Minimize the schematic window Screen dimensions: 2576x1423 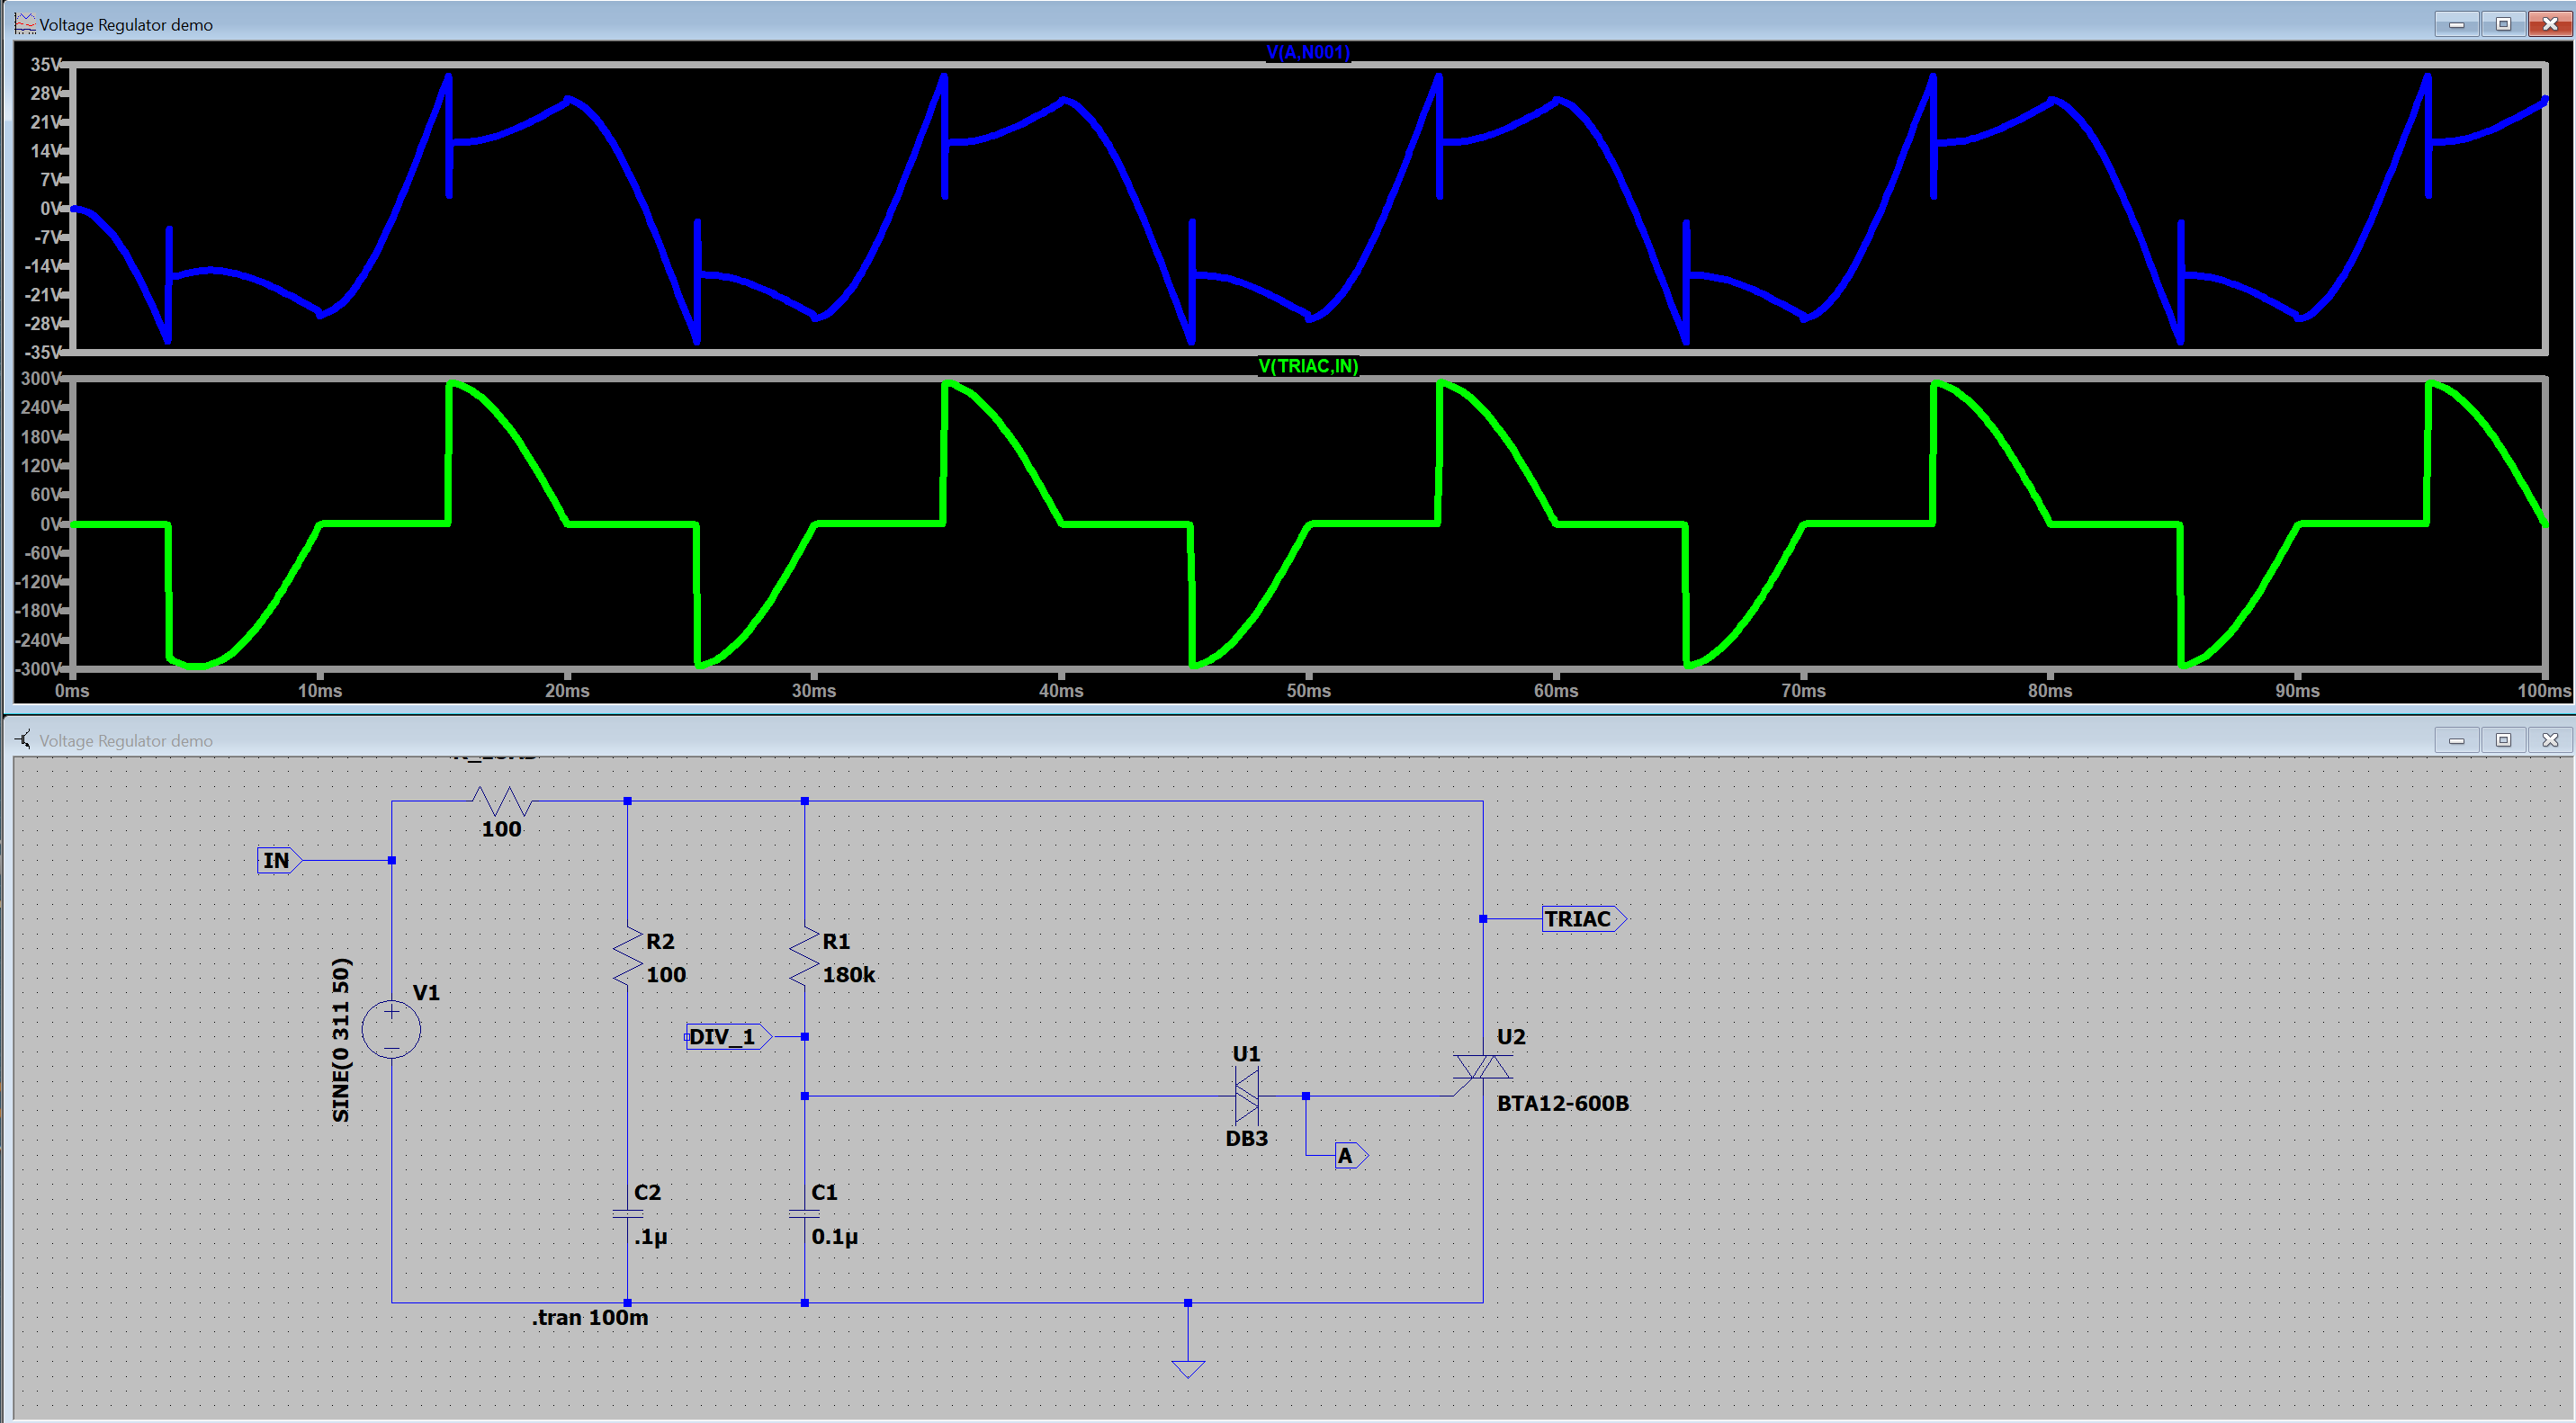pyautogui.click(x=2456, y=740)
